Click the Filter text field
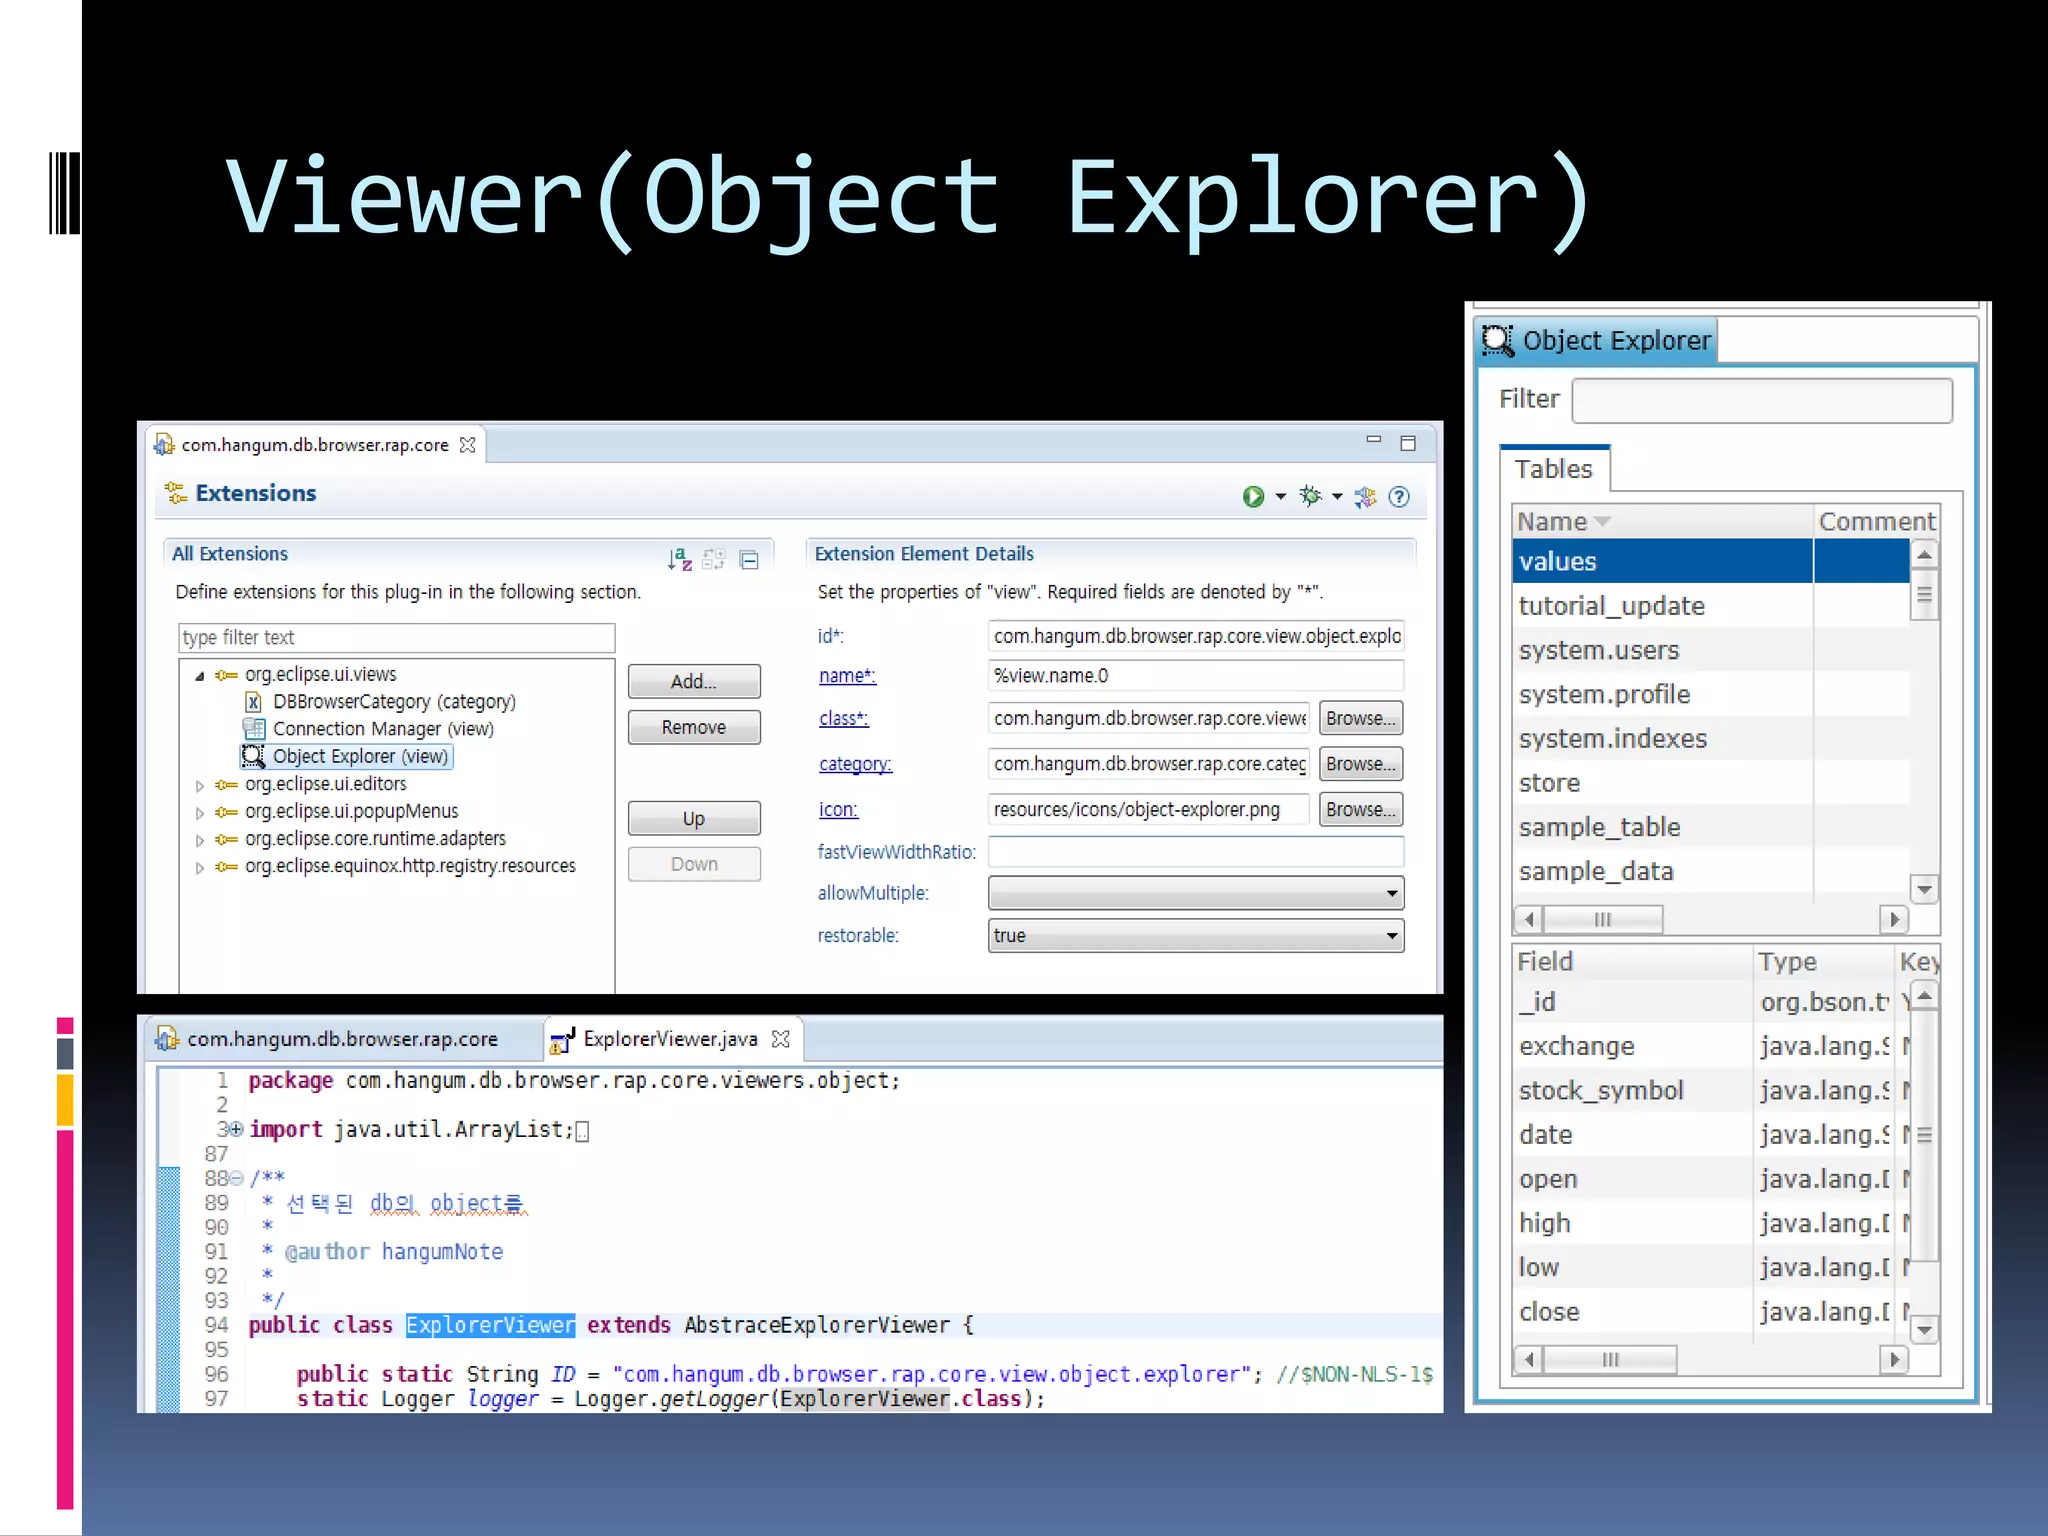 coord(1761,401)
